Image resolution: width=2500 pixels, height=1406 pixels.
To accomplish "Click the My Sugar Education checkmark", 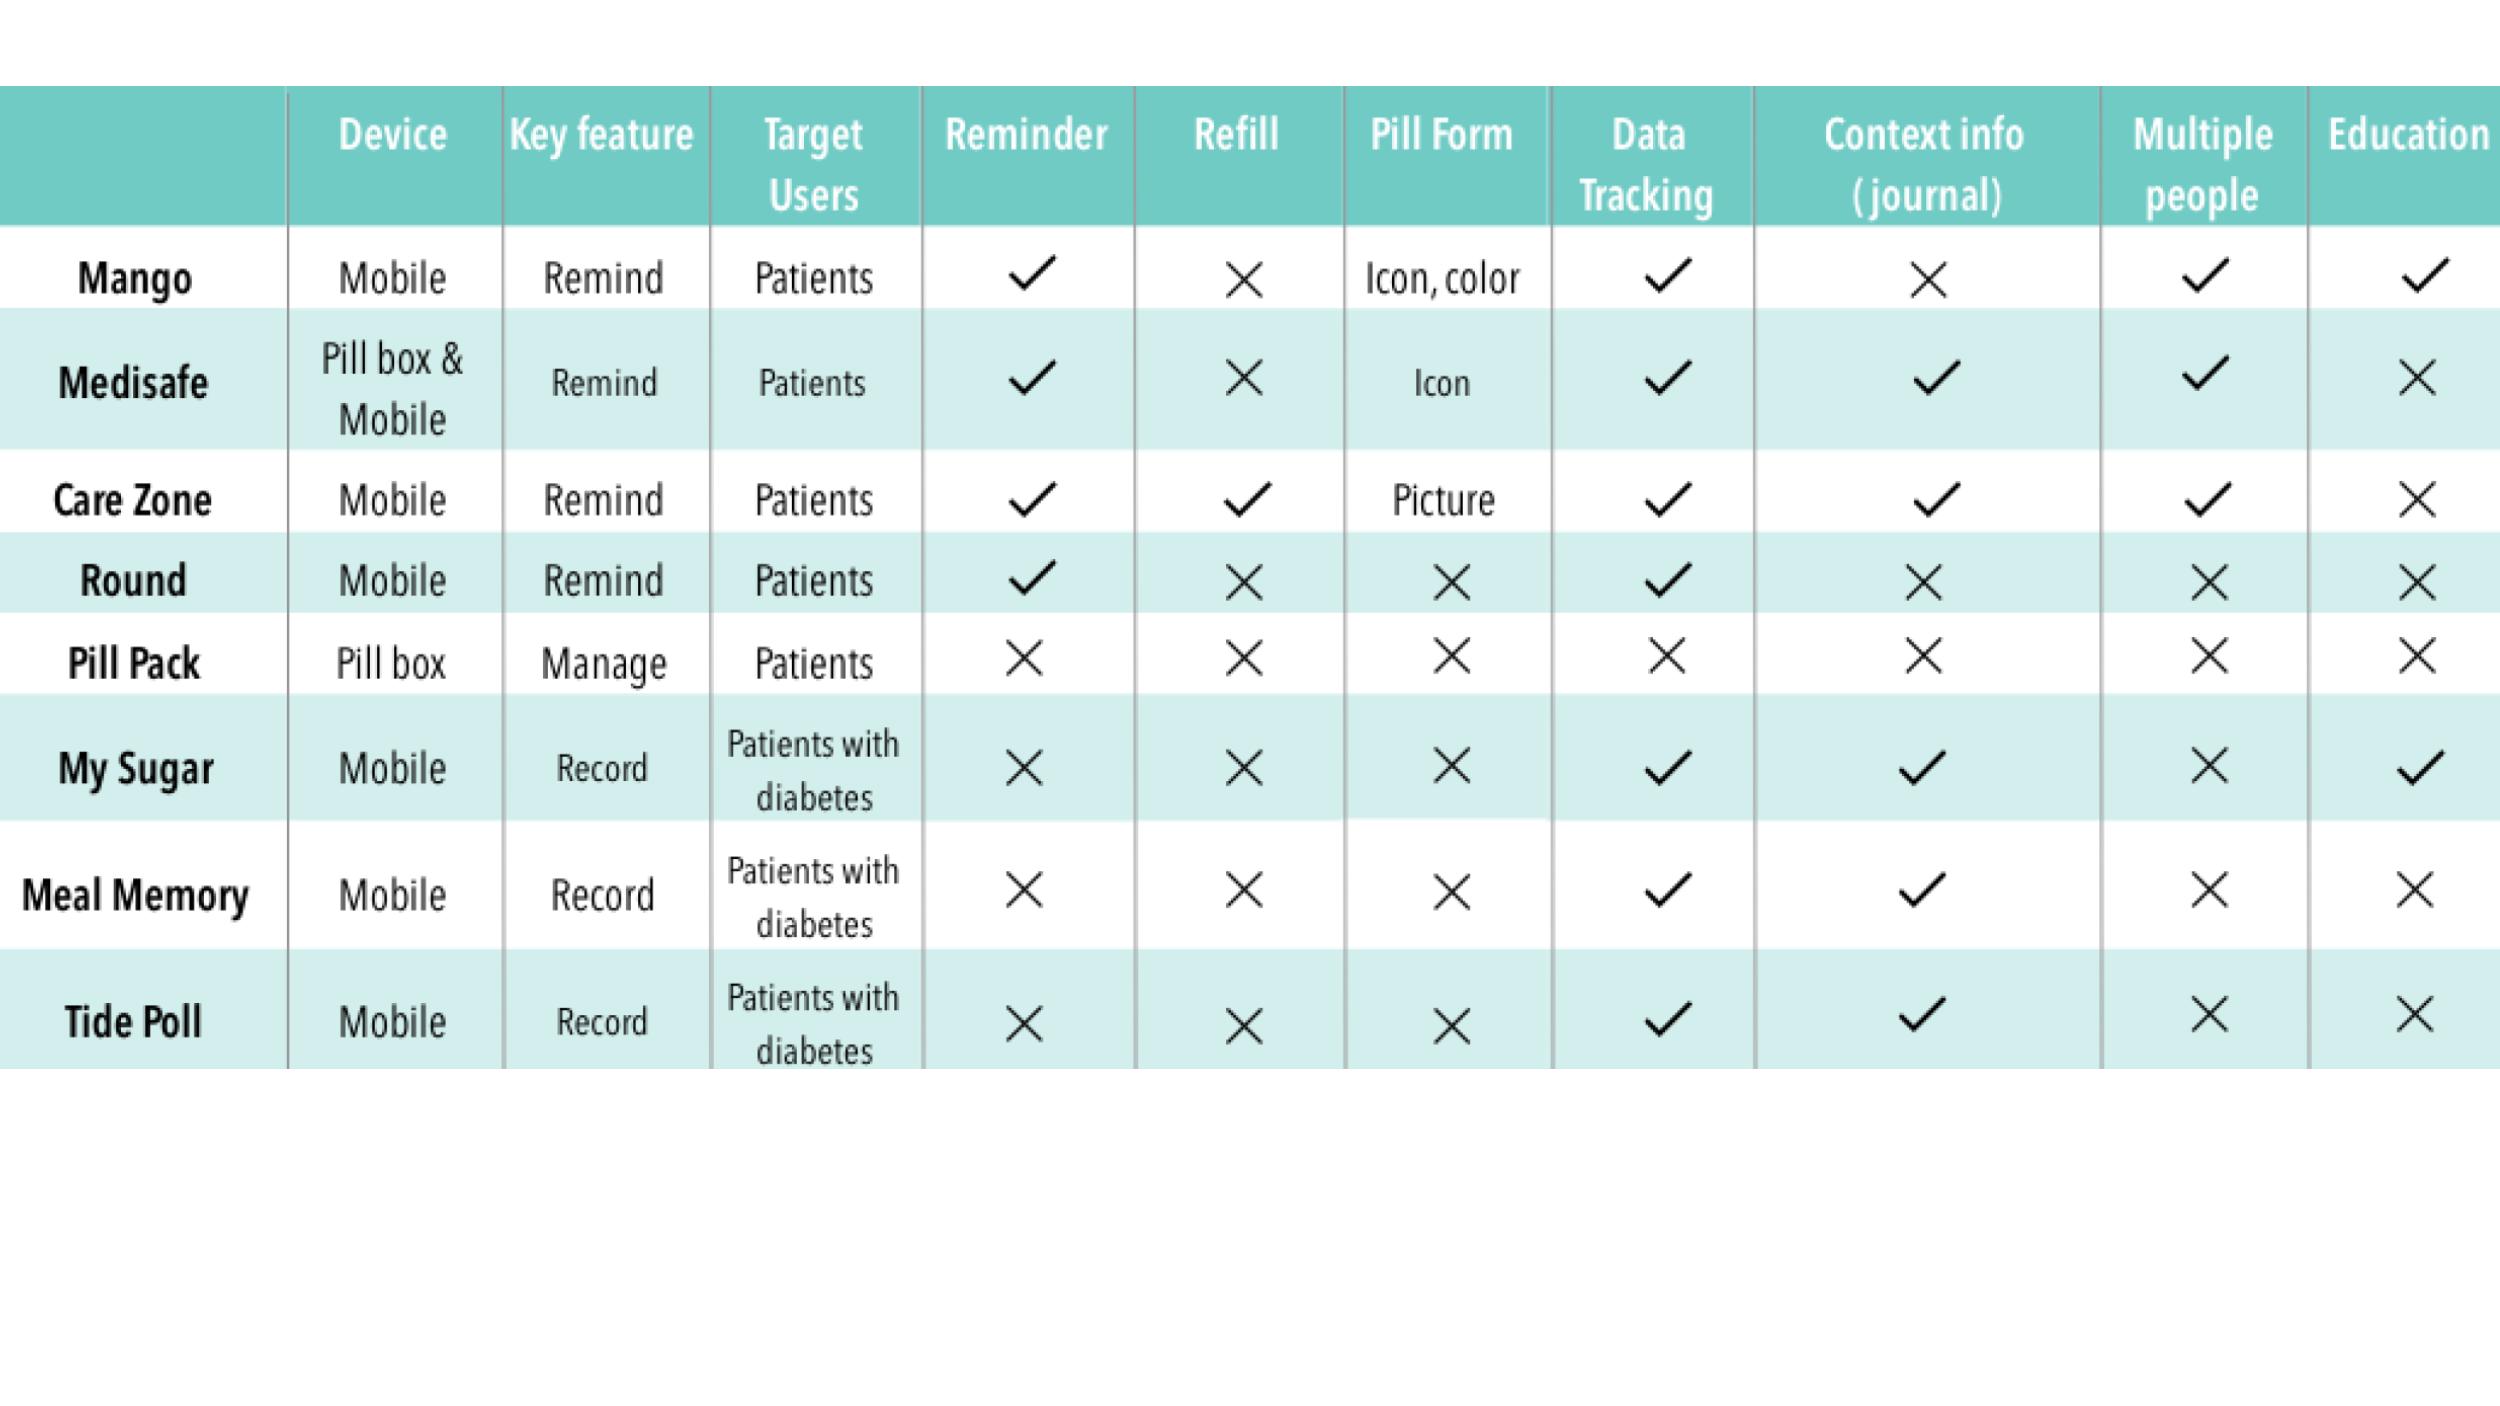I will tap(2421, 768).
